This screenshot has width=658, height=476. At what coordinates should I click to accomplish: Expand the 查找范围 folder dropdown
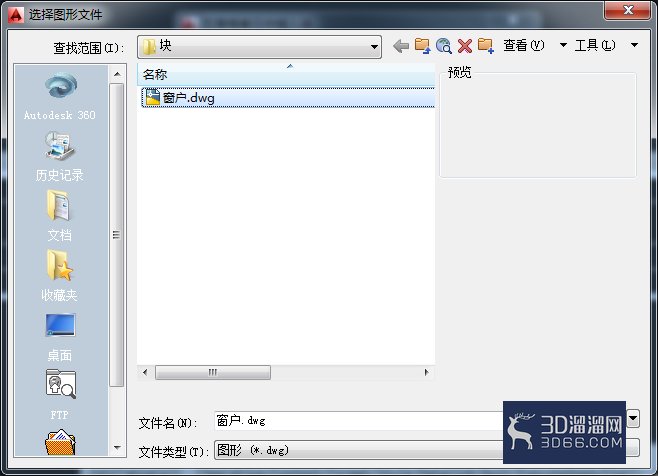374,47
